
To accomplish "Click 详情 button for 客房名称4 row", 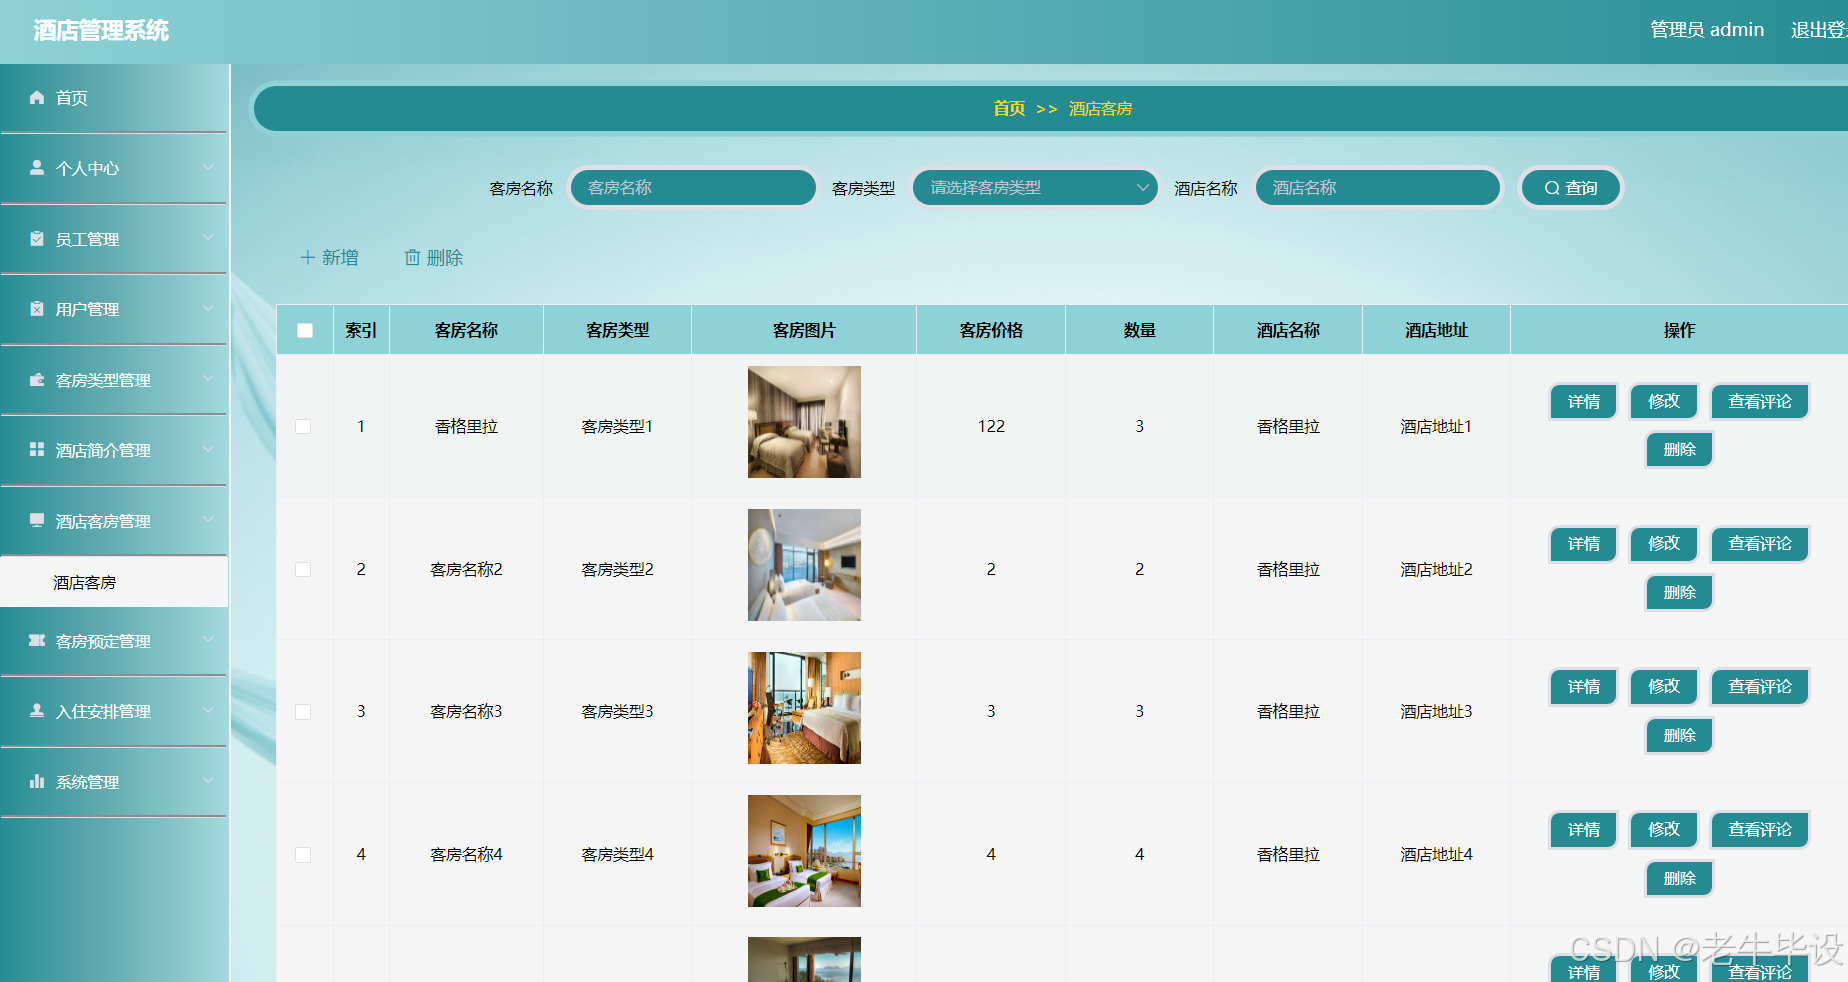I will click(1583, 830).
